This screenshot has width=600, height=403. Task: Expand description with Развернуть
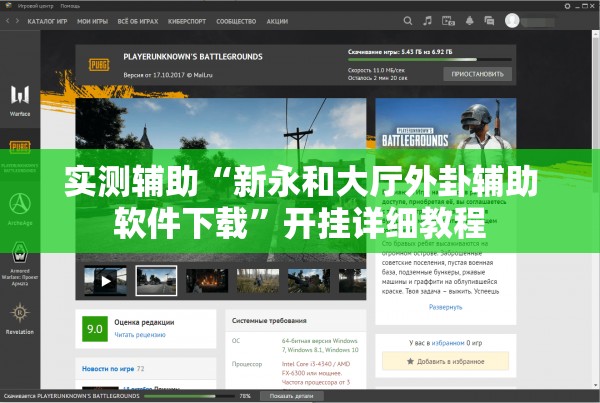[445, 307]
